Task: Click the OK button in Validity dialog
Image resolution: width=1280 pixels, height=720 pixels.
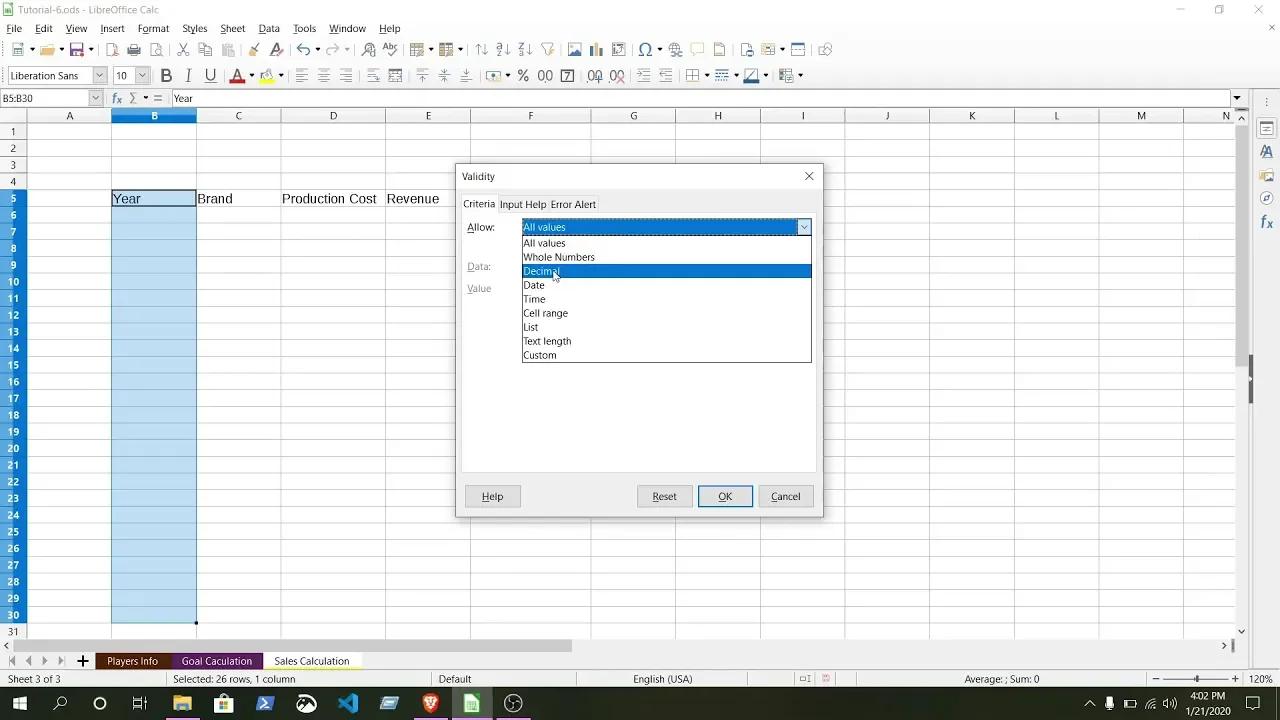Action: click(725, 496)
